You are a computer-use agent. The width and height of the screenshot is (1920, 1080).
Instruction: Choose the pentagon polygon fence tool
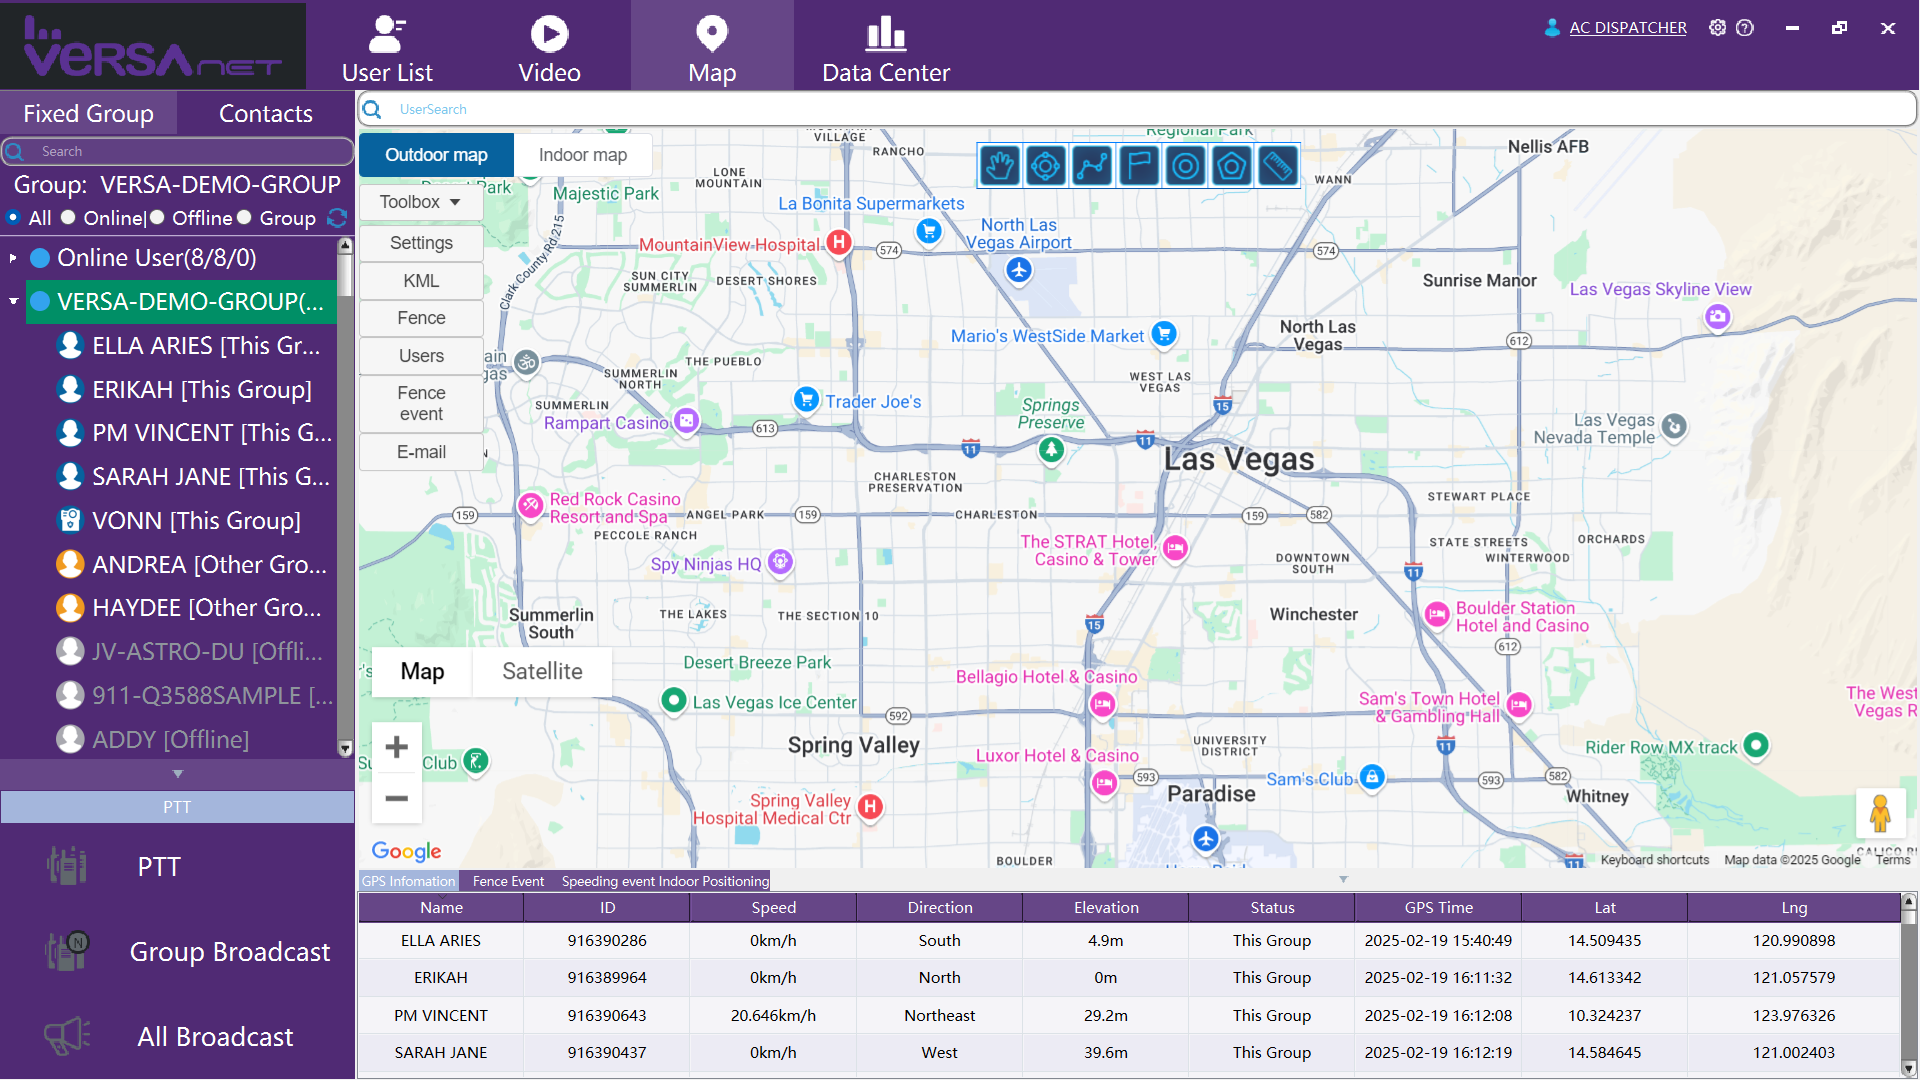pyautogui.click(x=1231, y=166)
